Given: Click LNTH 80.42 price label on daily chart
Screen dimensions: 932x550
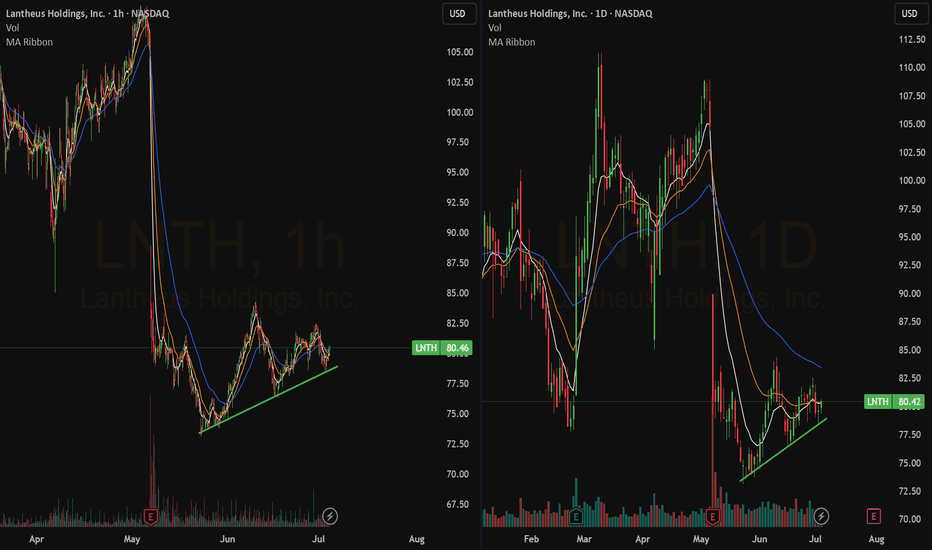Looking at the screenshot, I should [x=895, y=402].
